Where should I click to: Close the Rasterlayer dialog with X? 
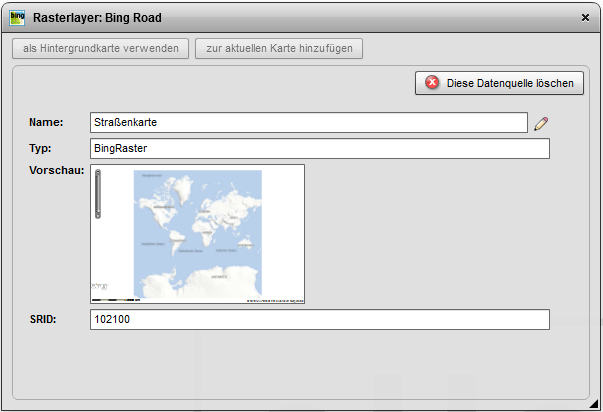click(585, 18)
